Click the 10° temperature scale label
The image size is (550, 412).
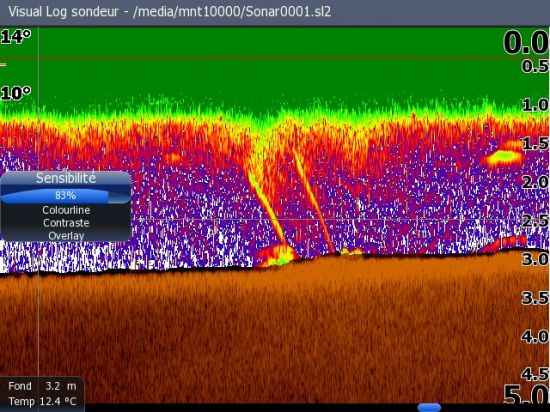(16, 93)
